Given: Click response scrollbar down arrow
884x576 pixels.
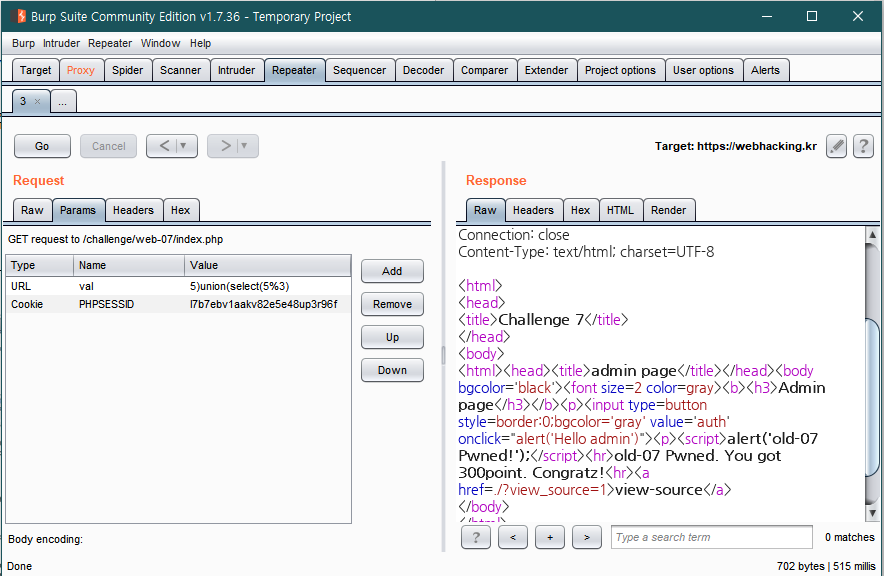Looking at the screenshot, I should [872, 513].
